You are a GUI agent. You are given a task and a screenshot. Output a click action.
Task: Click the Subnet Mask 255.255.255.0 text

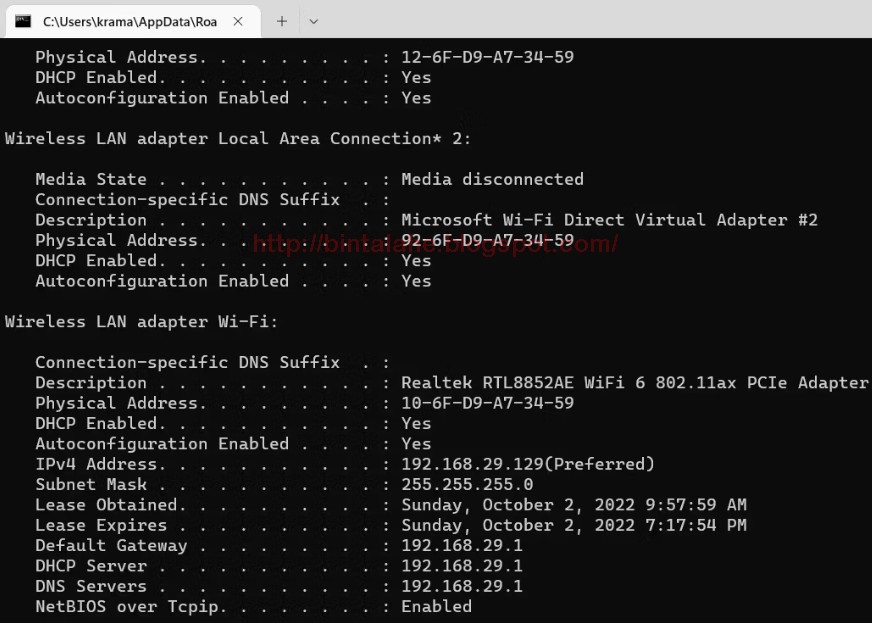click(467, 484)
